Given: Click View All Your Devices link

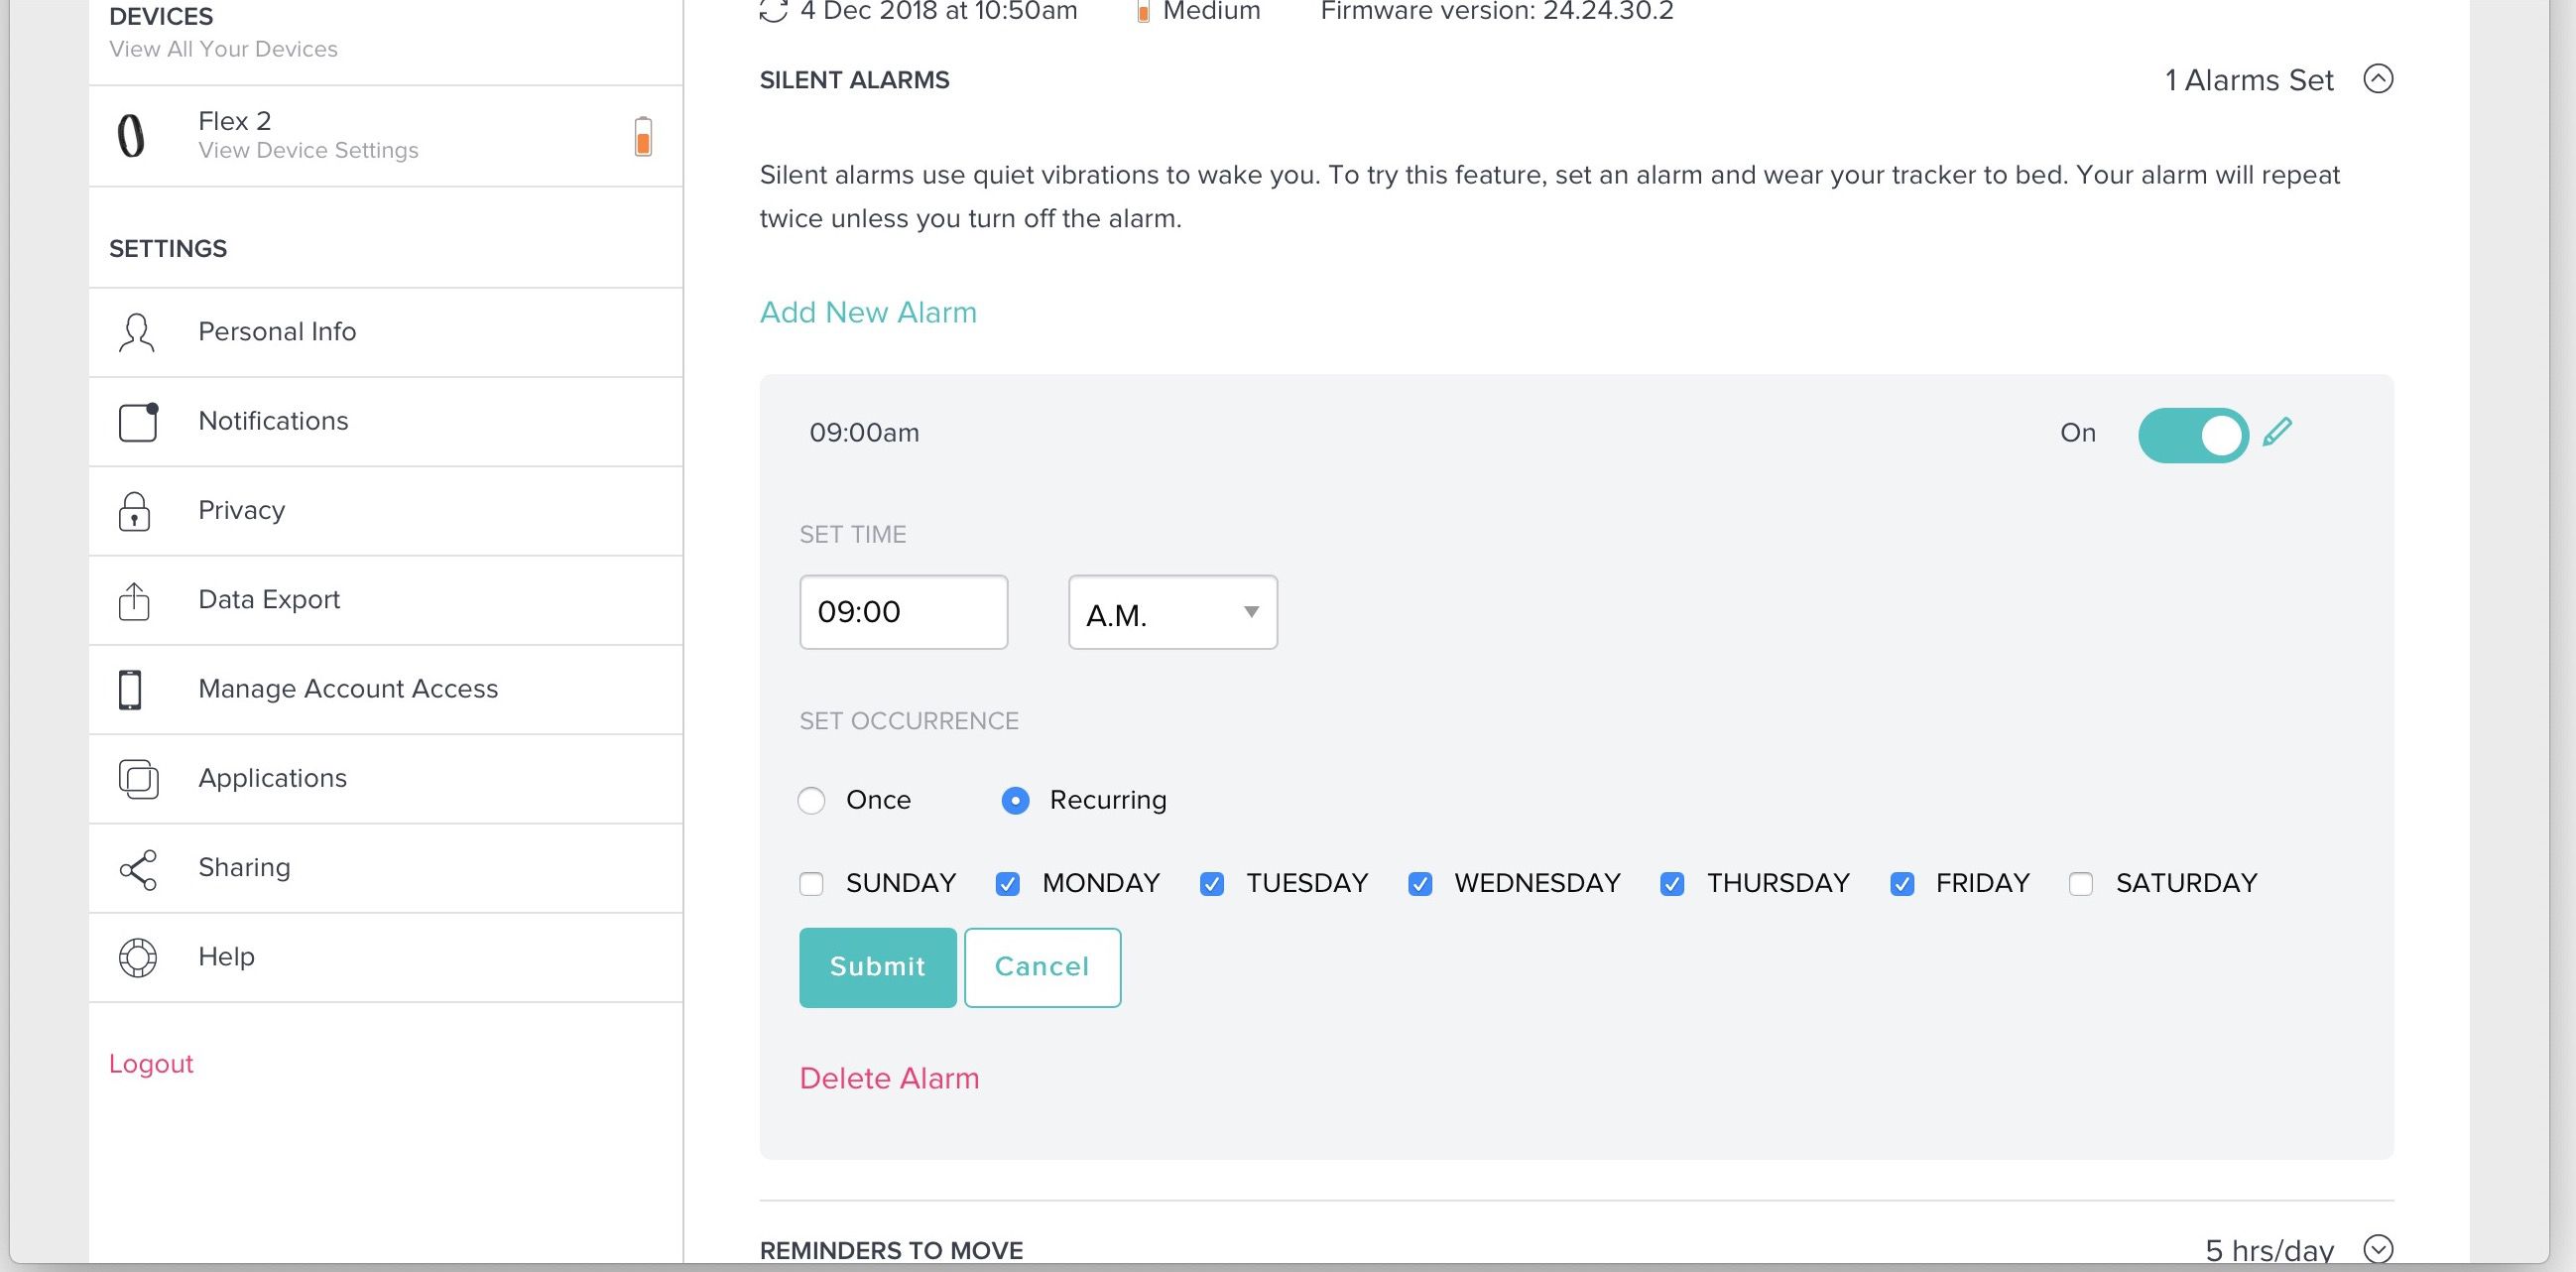Looking at the screenshot, I should [x=222, y=48].
